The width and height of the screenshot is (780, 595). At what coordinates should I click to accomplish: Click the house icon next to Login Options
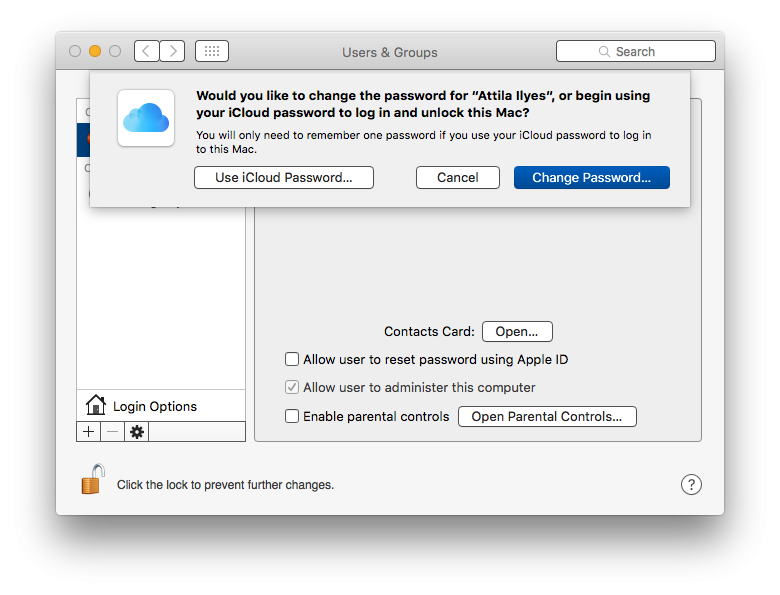pos(96,405)
